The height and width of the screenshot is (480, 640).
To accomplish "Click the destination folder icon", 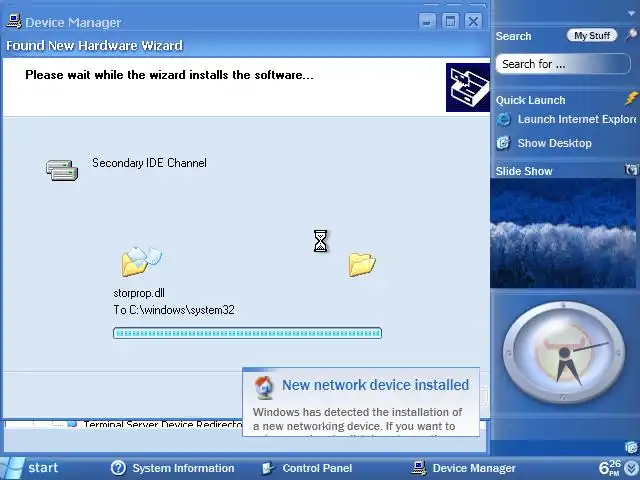I will (x=362, y=264).
